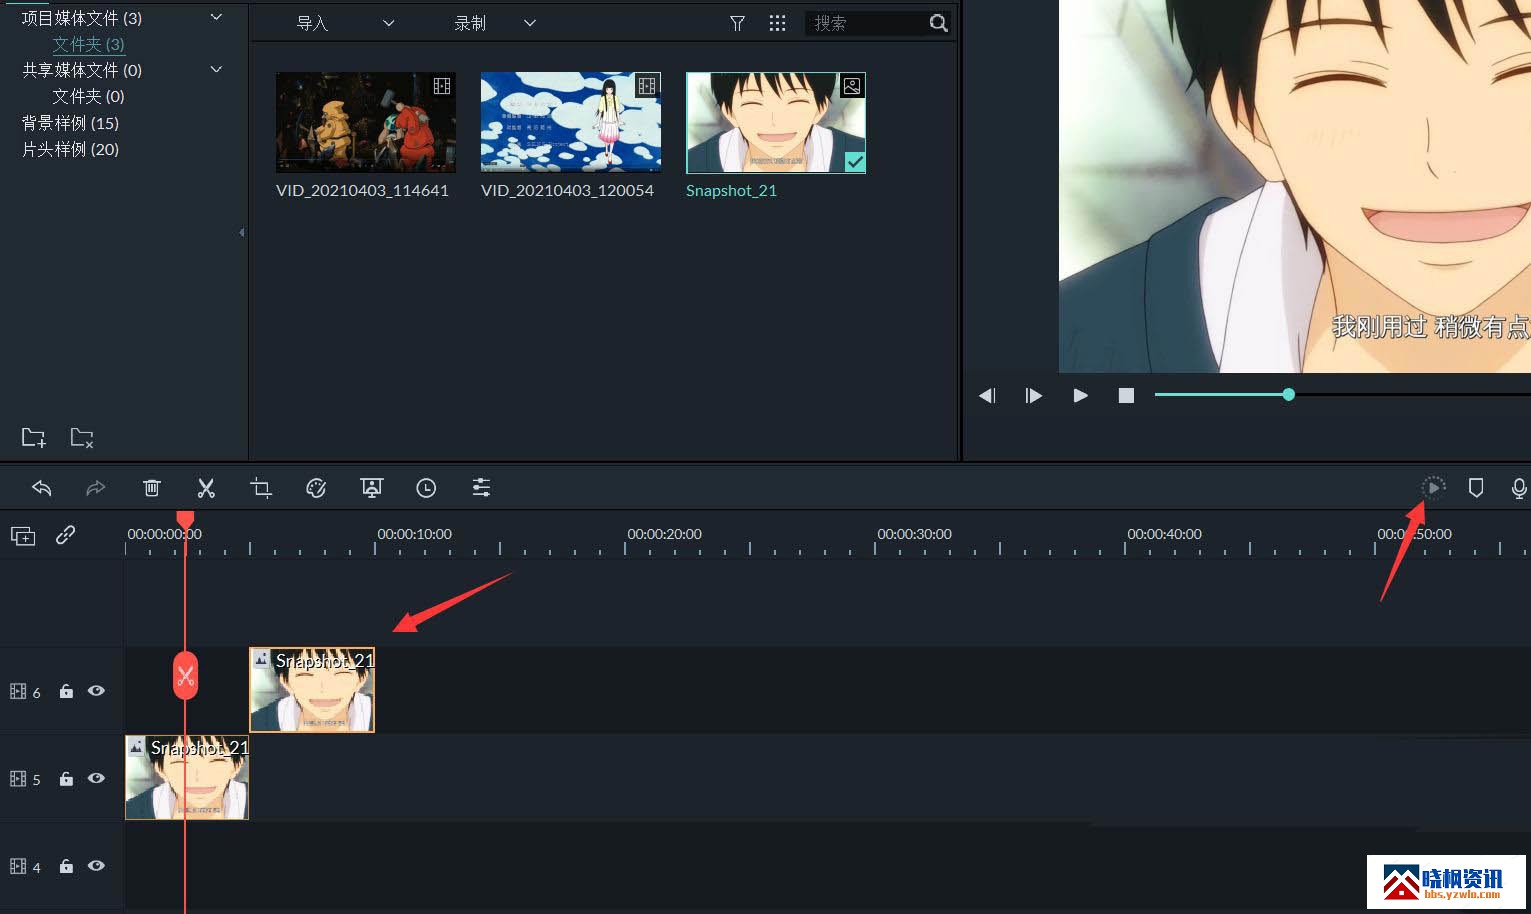Click the 00:00:30:00 ruler timestamp
The image size is (1531, 914).
(x=914, y=534)
